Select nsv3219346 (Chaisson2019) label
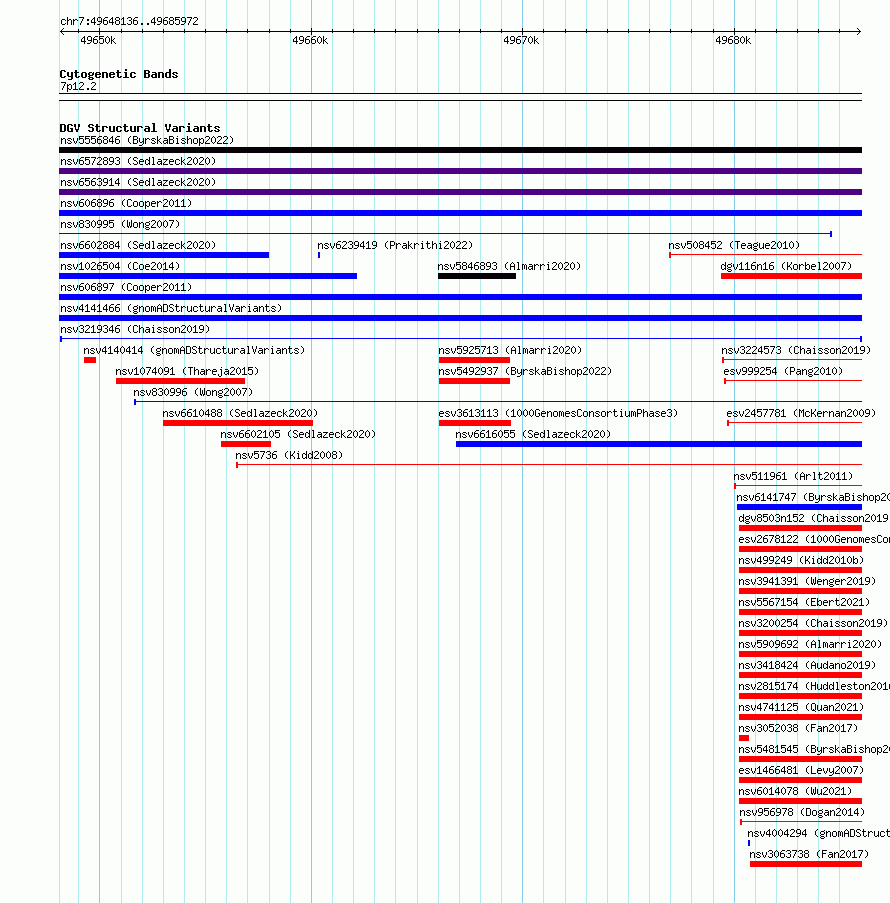Screen dimensions: 890x903 point(135,329)
